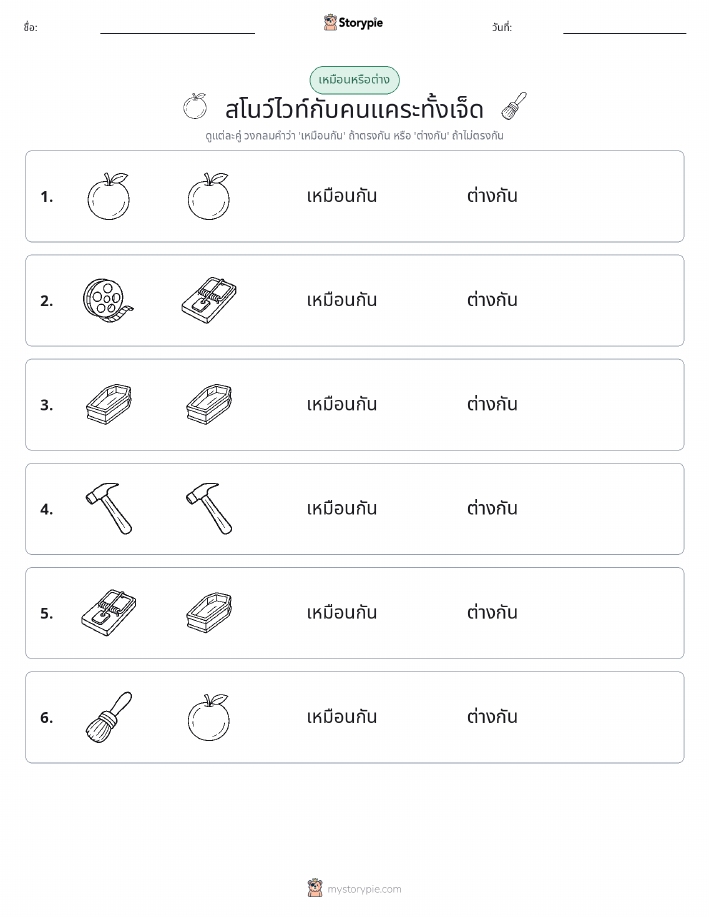Image resolution: width=709 pixels, height=917 pixels.
Task: Click the mousetrap picture in row 2
Action: tap(209, 301)
